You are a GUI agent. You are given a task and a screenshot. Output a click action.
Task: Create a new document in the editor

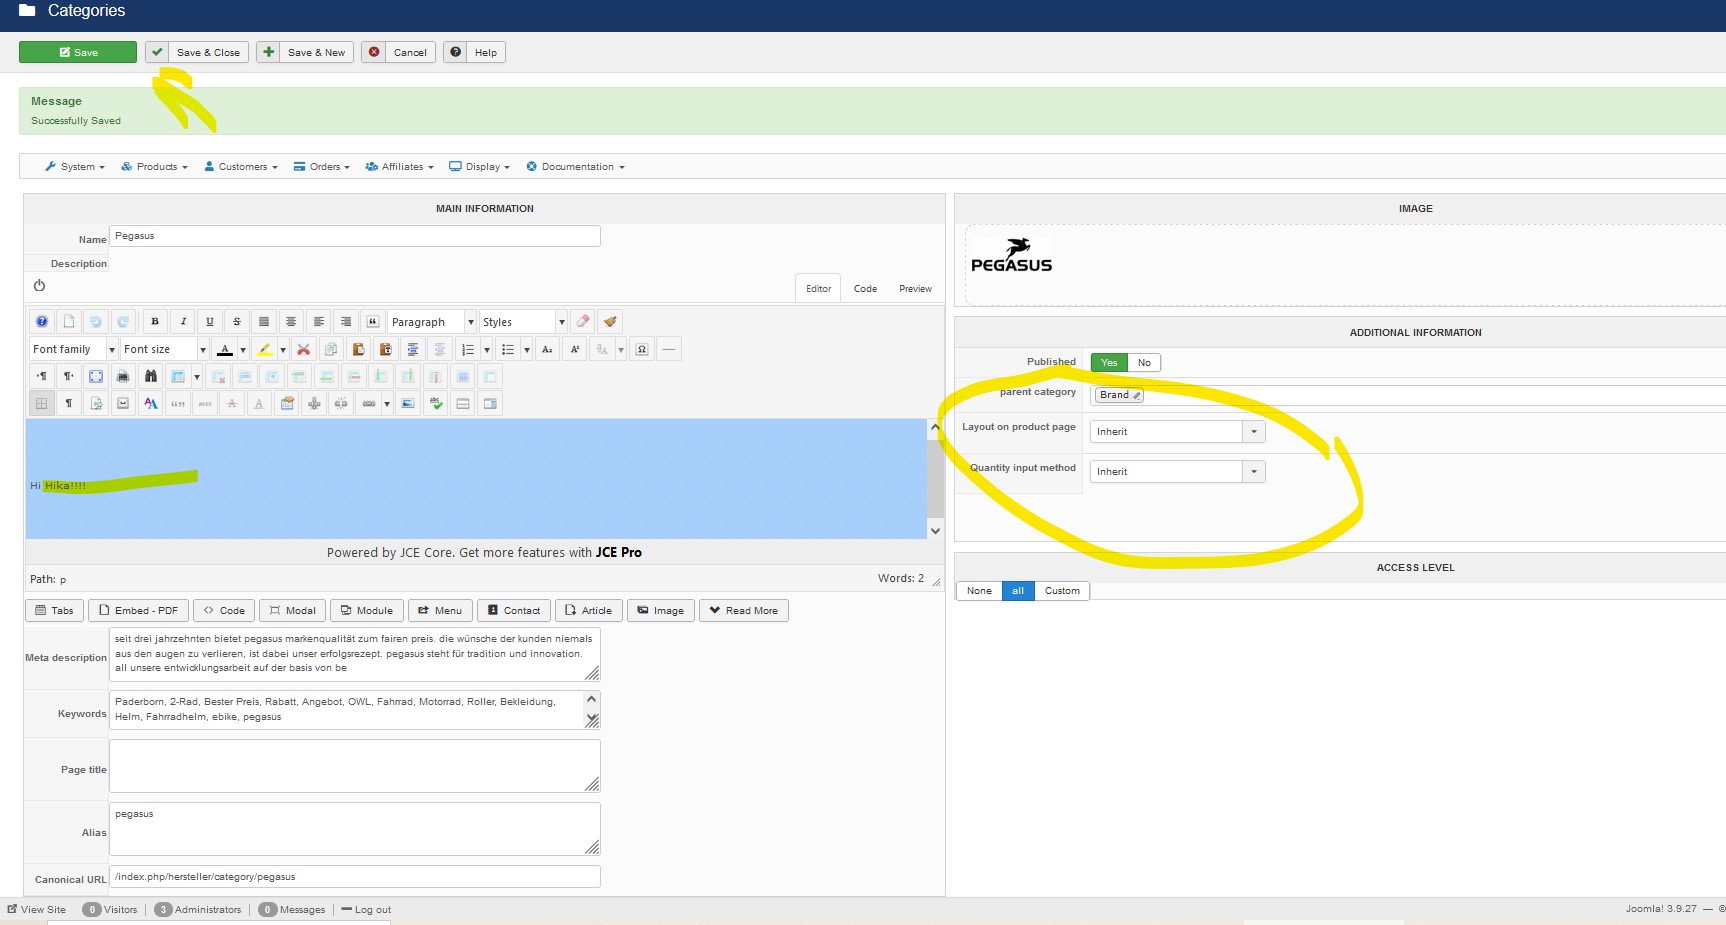click(69, 322)
